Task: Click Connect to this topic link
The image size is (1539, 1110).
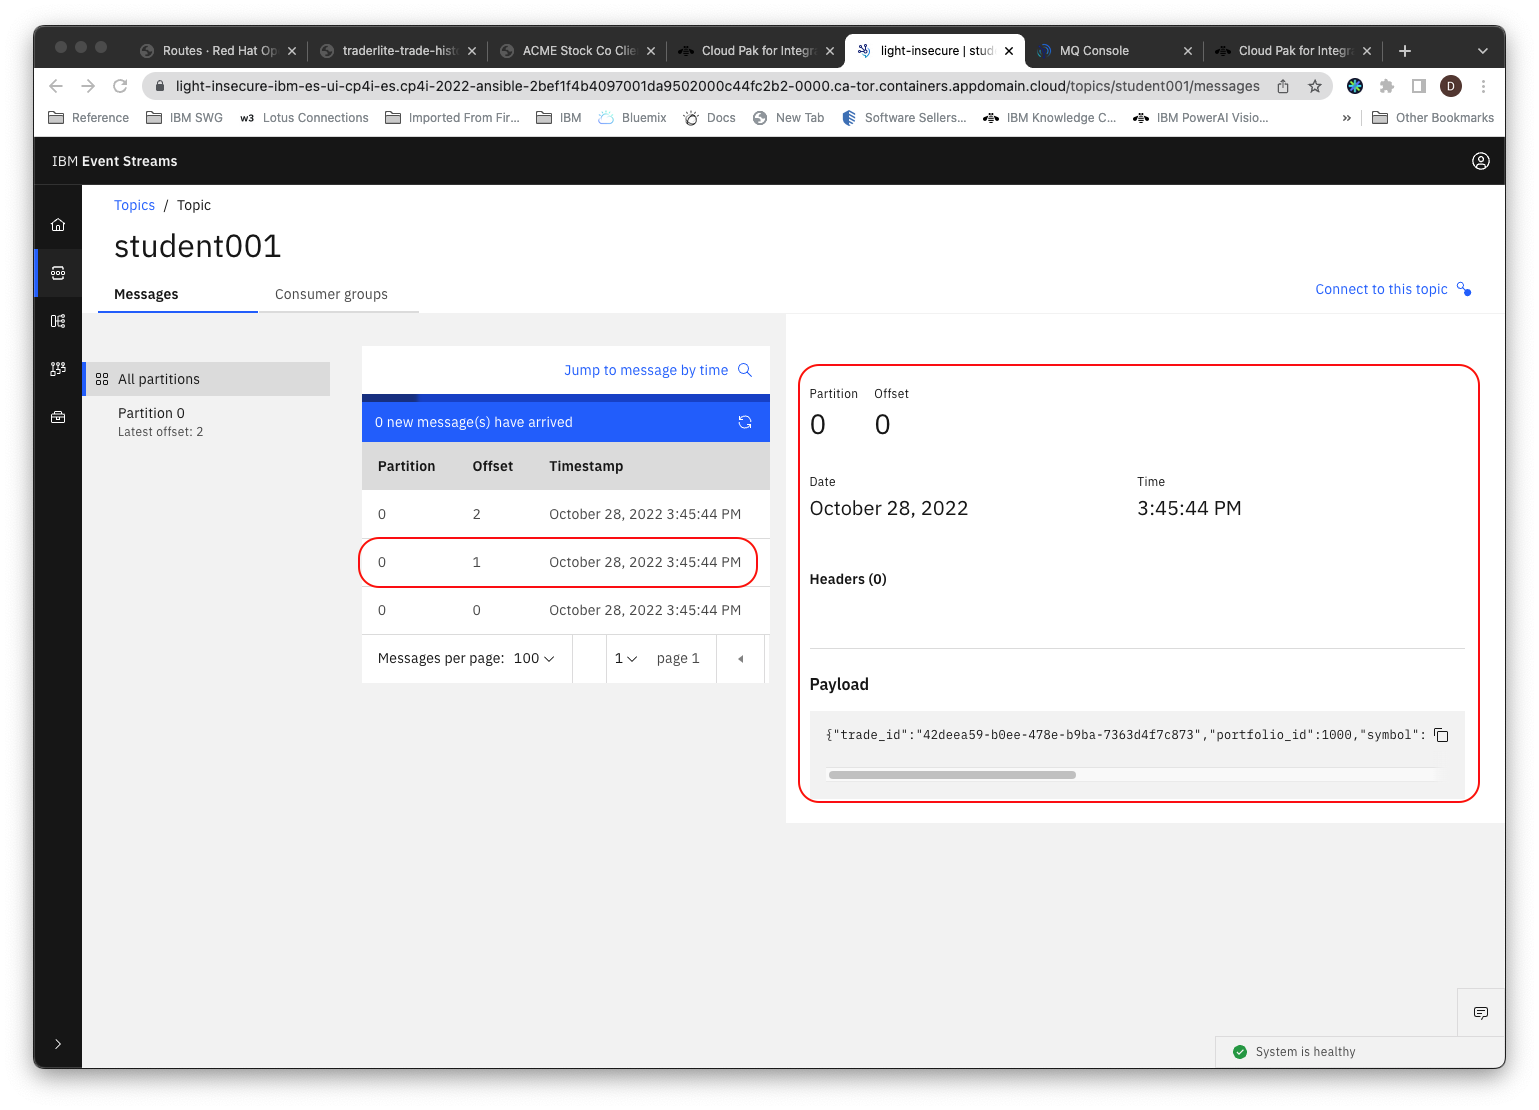Action: point(1381,289)
